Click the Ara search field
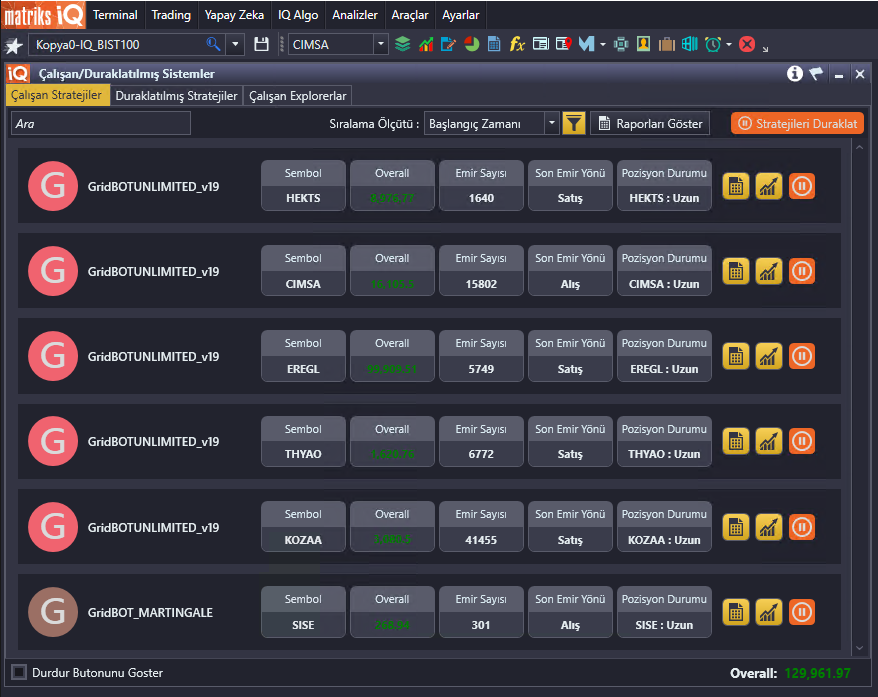The image size is (878, 697). 101,123
